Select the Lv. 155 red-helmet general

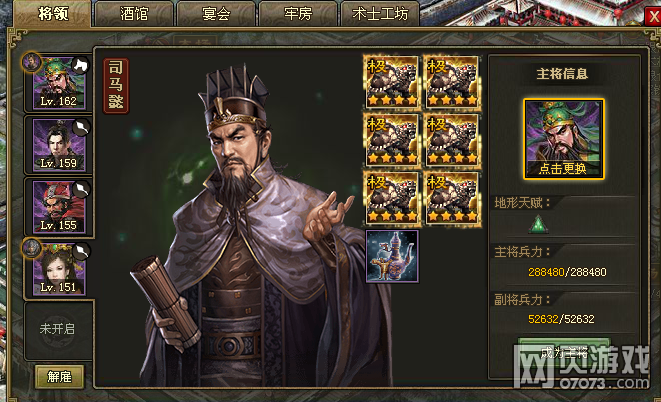click(59, 207)
